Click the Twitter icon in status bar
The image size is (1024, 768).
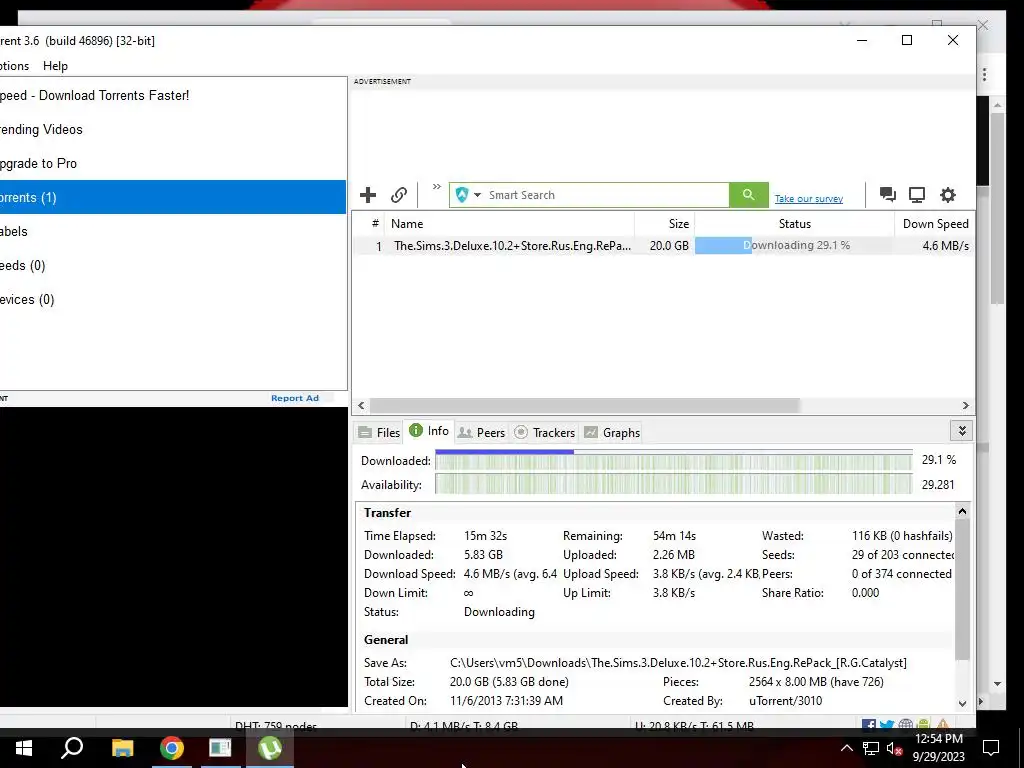[x=887, y=724]
